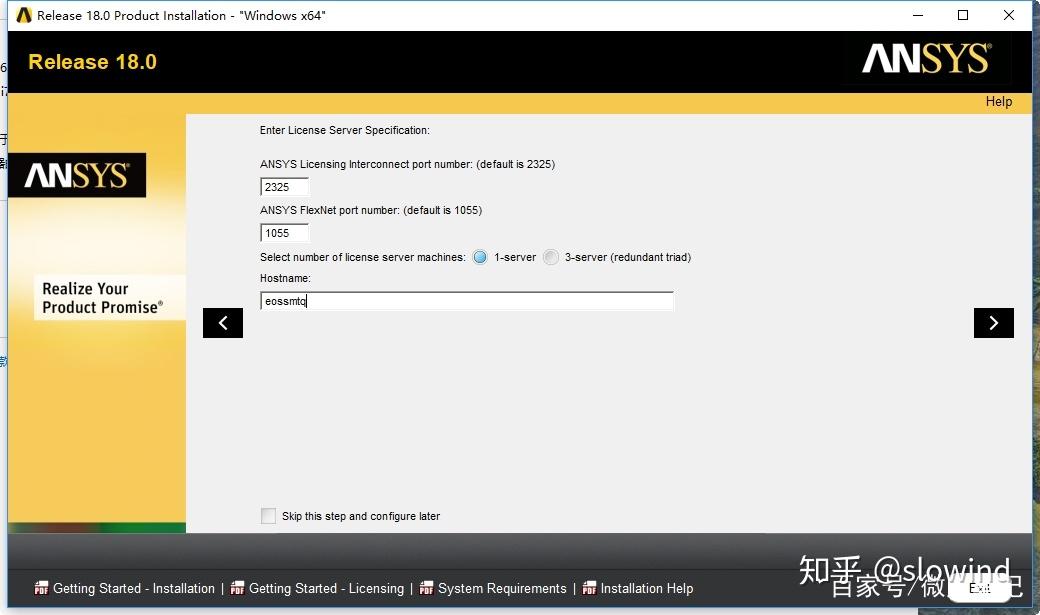Select the ANSYS Licensing Interconnect port field
Image resolution: width=1040 pixels, height=615 pixels.
click(x=284, y=187)
